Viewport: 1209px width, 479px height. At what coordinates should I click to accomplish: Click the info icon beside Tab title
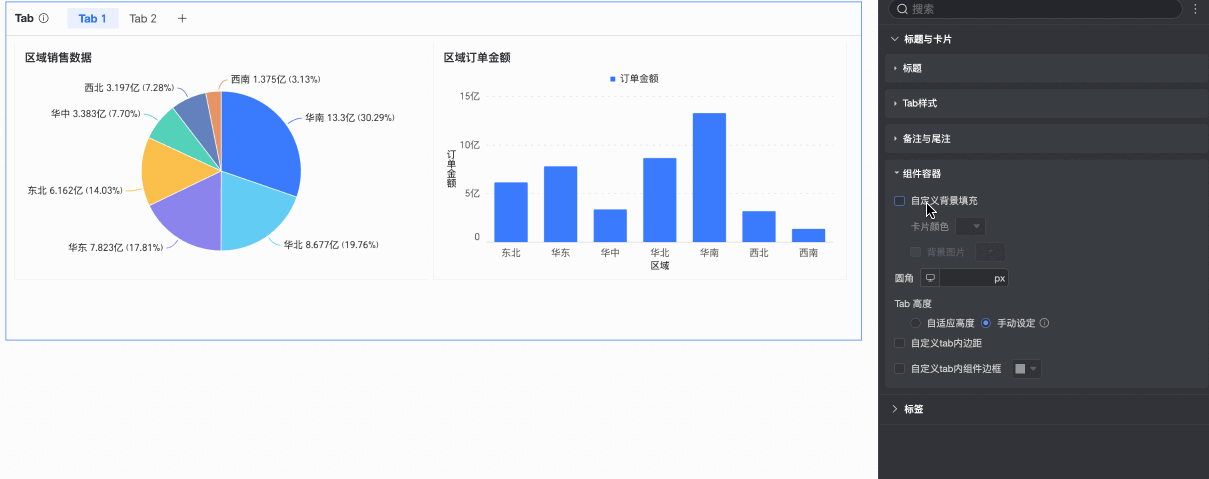[44, 18]
